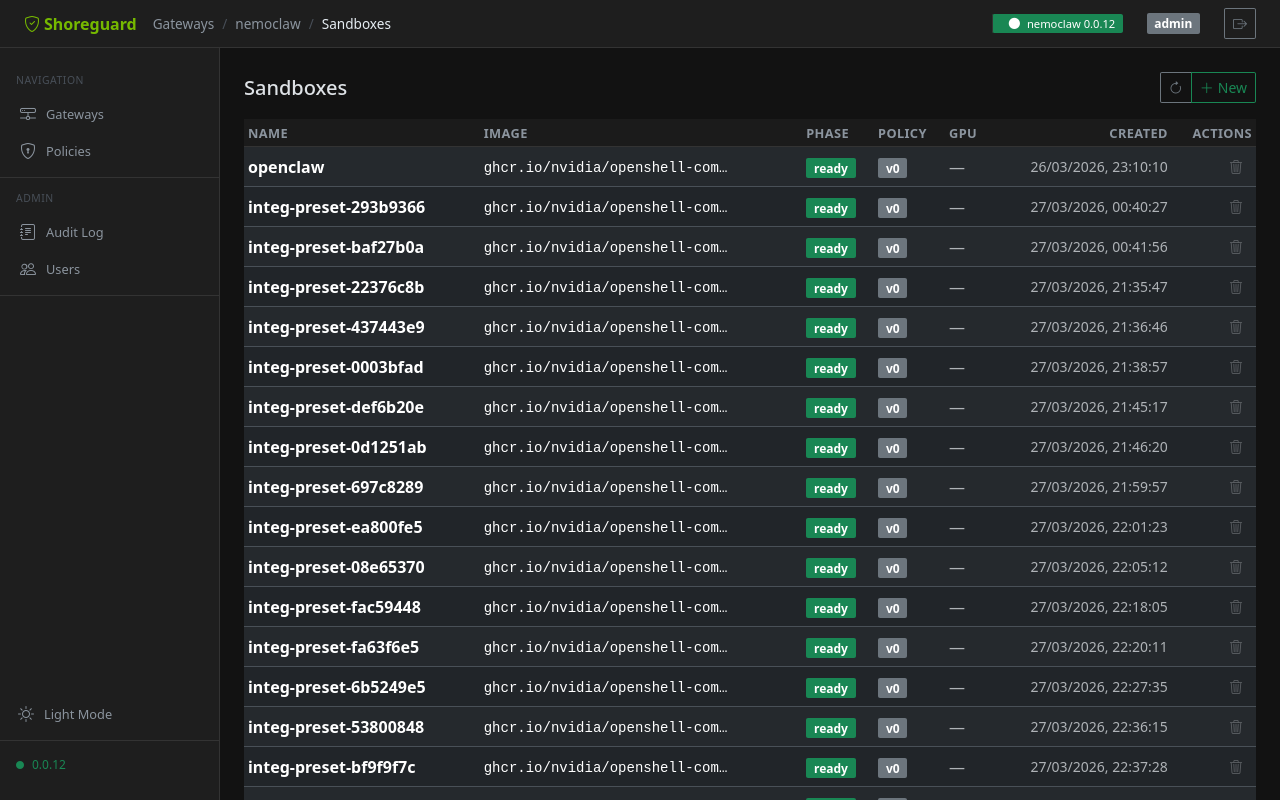The width and height of the screenshot is (1280, 800).
Task: Toggle Light Mode
Action: click(78, 714)
